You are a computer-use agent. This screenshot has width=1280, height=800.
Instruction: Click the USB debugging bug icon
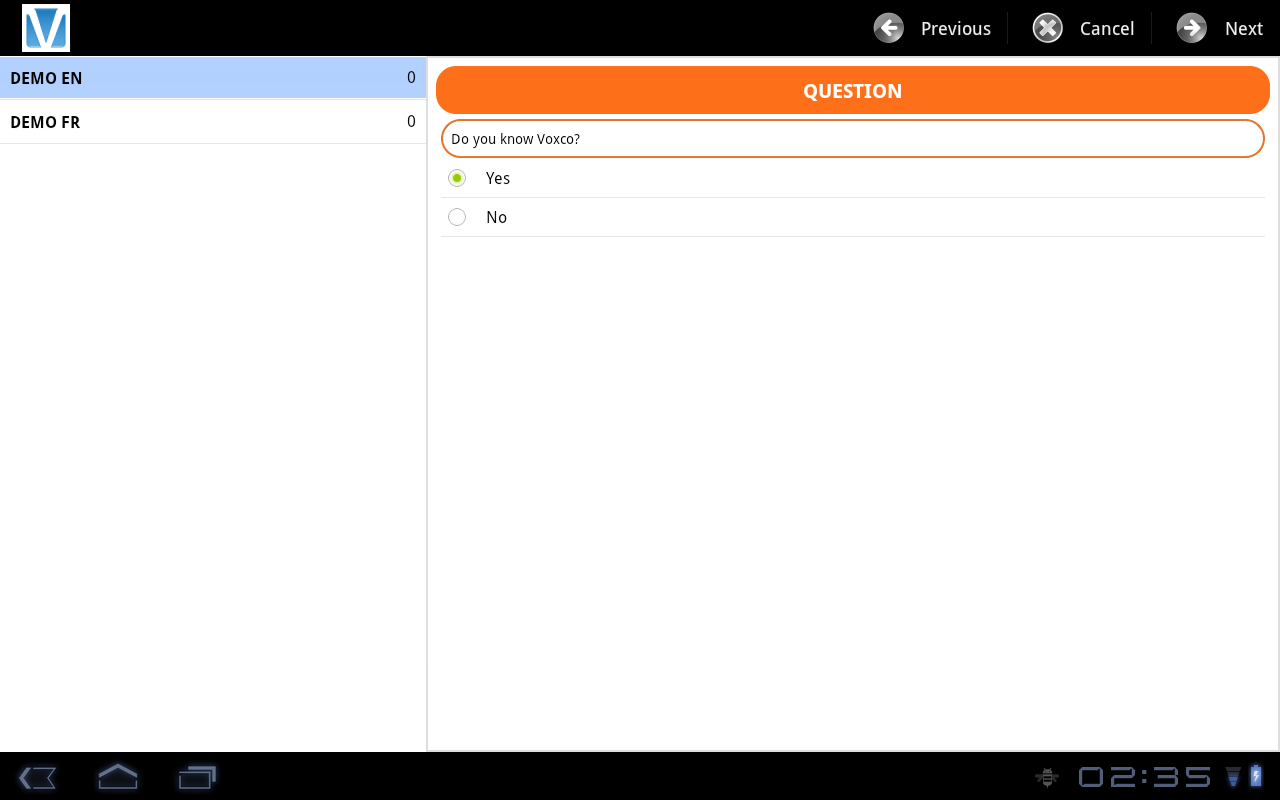click(1047, 776)
